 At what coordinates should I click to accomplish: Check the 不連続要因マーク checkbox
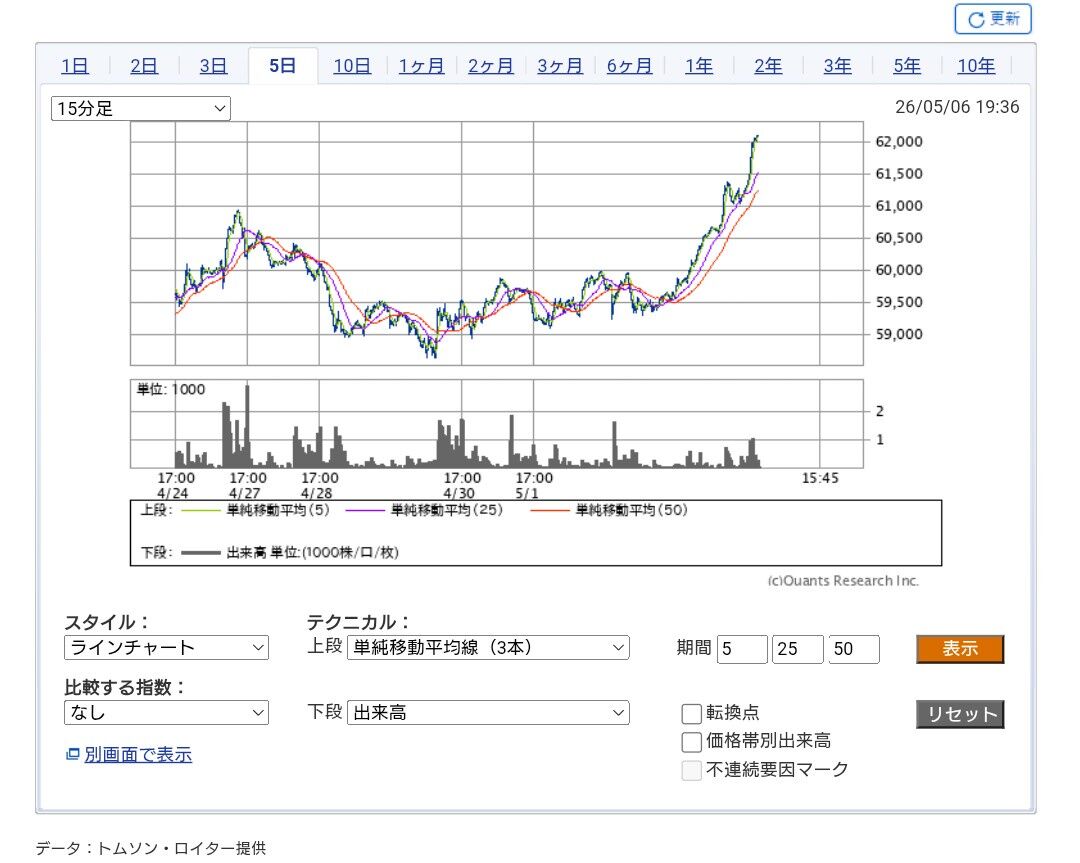click(x=691, y=770)
